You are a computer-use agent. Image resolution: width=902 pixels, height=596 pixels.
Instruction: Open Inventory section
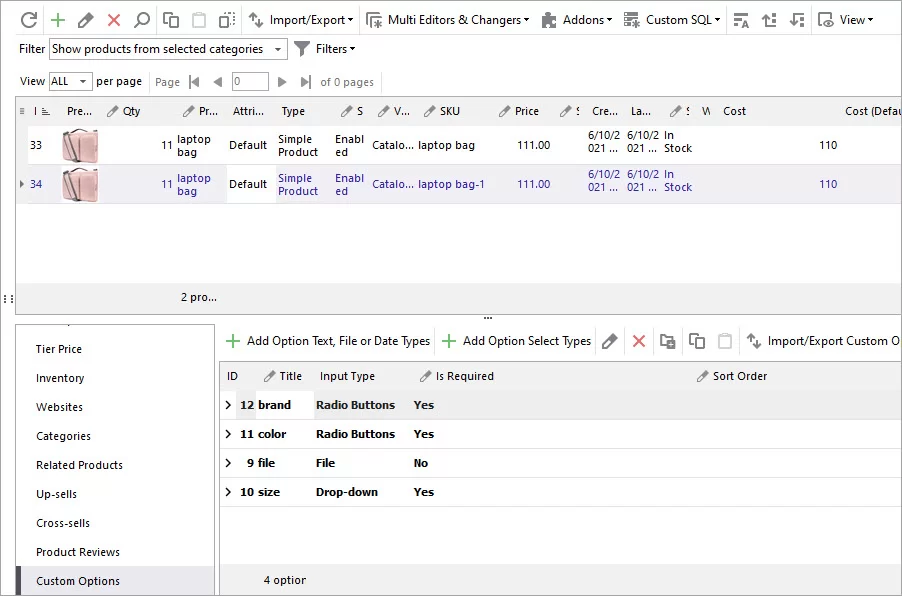(x=60, y=378)
